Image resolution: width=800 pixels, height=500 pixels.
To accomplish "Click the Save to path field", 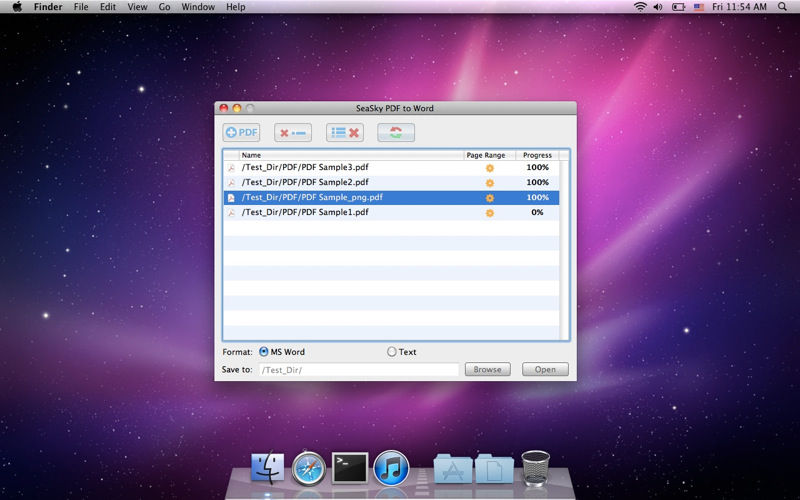I will [x=359, y=370].
